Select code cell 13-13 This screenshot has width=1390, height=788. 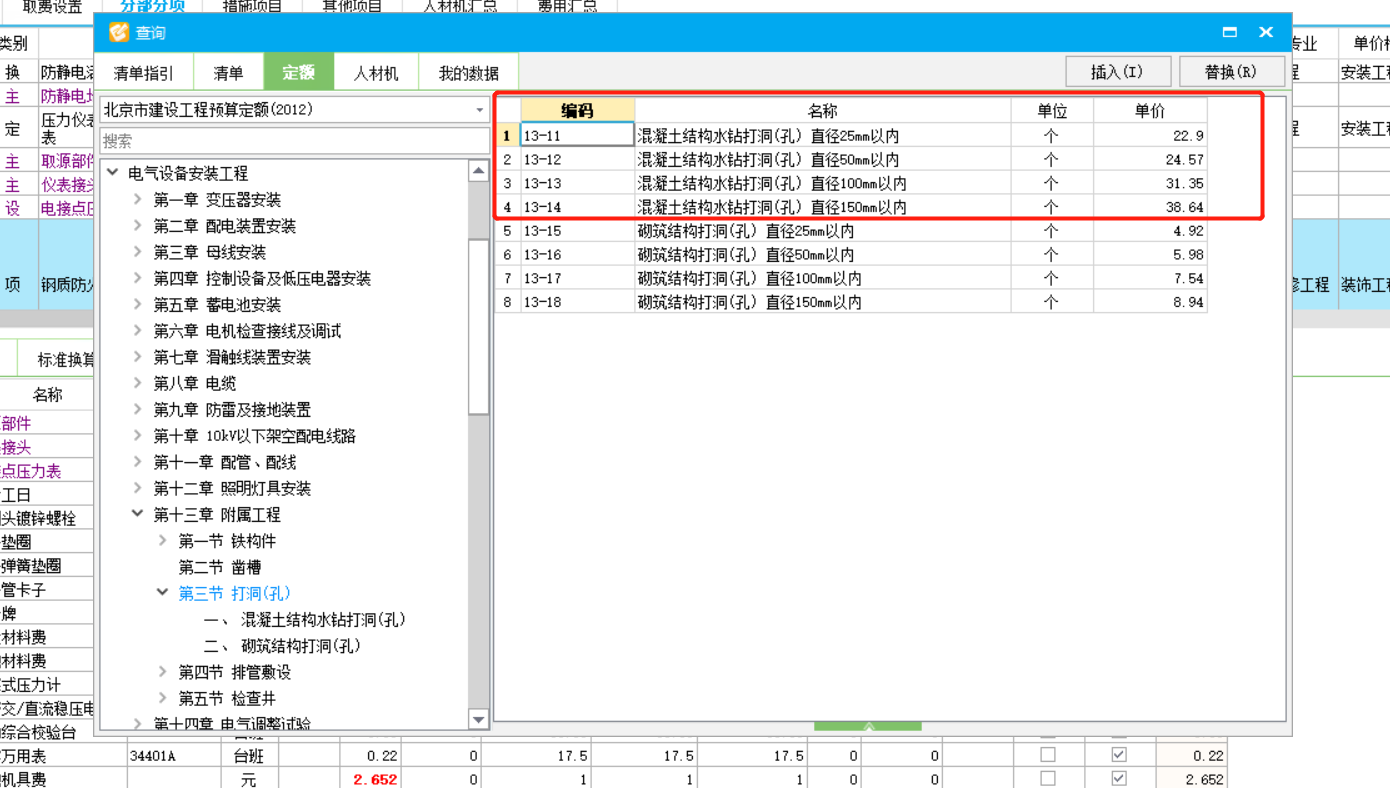click(577, 183)
